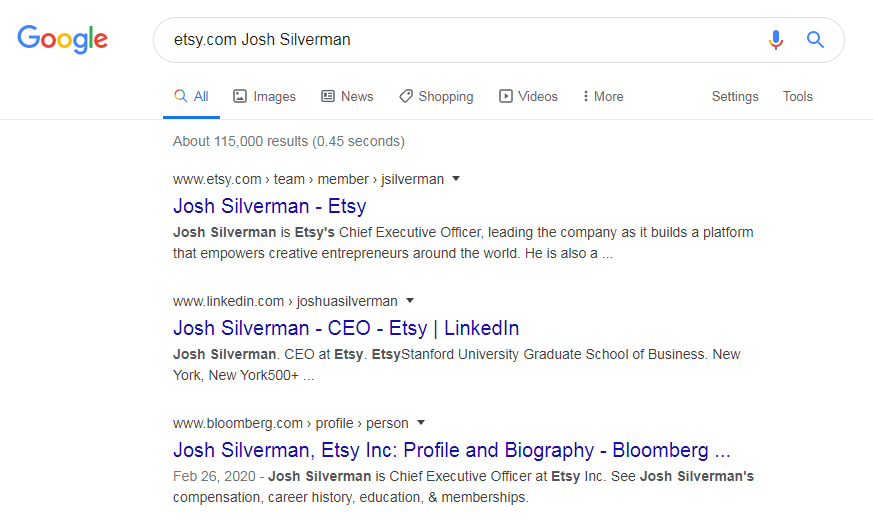Open the linkedin.com result dropdown arrow
This screenshot has height=521, width=873.
pos(410,301)
